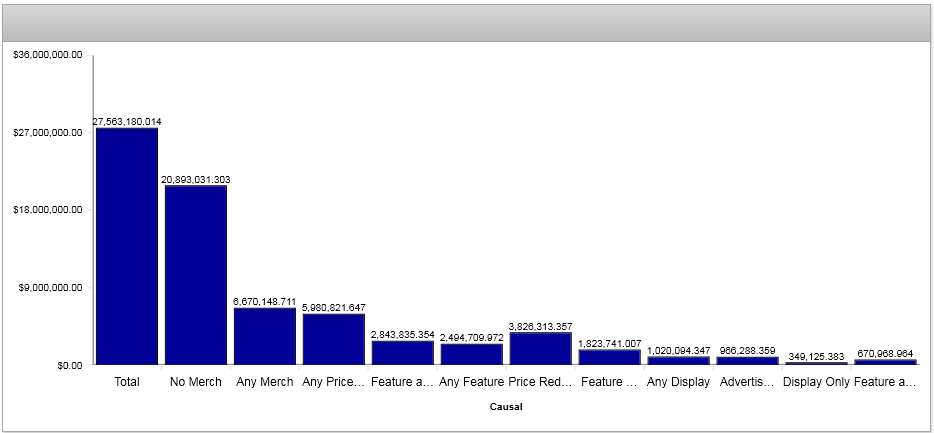
Task: Click the 20,893,031.303 value label
Action: 196,179
